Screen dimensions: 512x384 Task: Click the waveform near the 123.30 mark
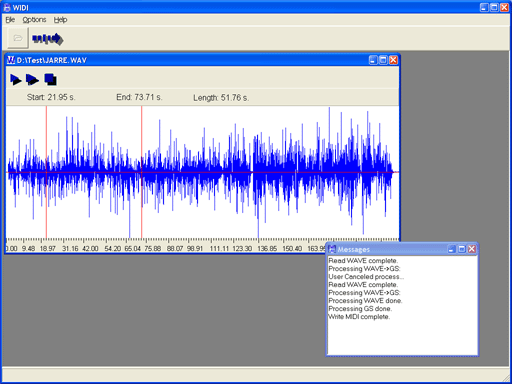coord(242,172)
